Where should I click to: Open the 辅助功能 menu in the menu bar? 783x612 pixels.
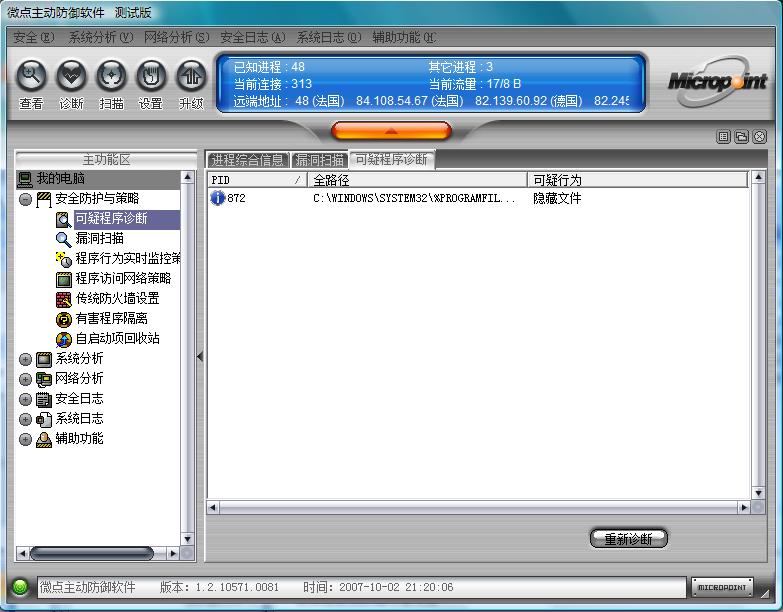(x=404, y=37)
